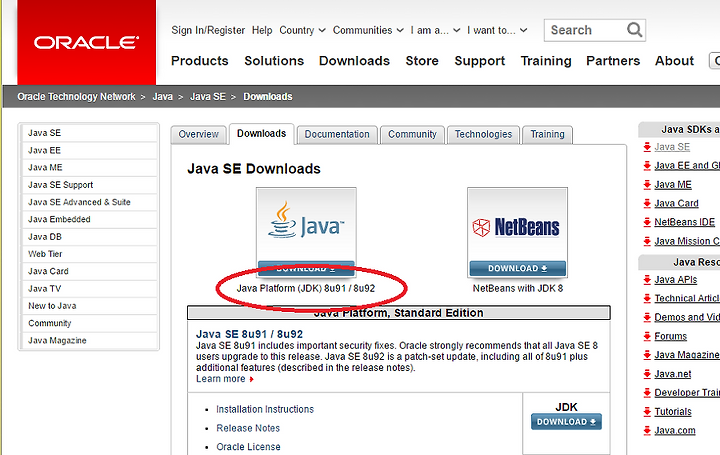The width and height of the screenshot is (720, 455).
Task: Click red arrow icon beside Java.com
Action: click(647, 430)
